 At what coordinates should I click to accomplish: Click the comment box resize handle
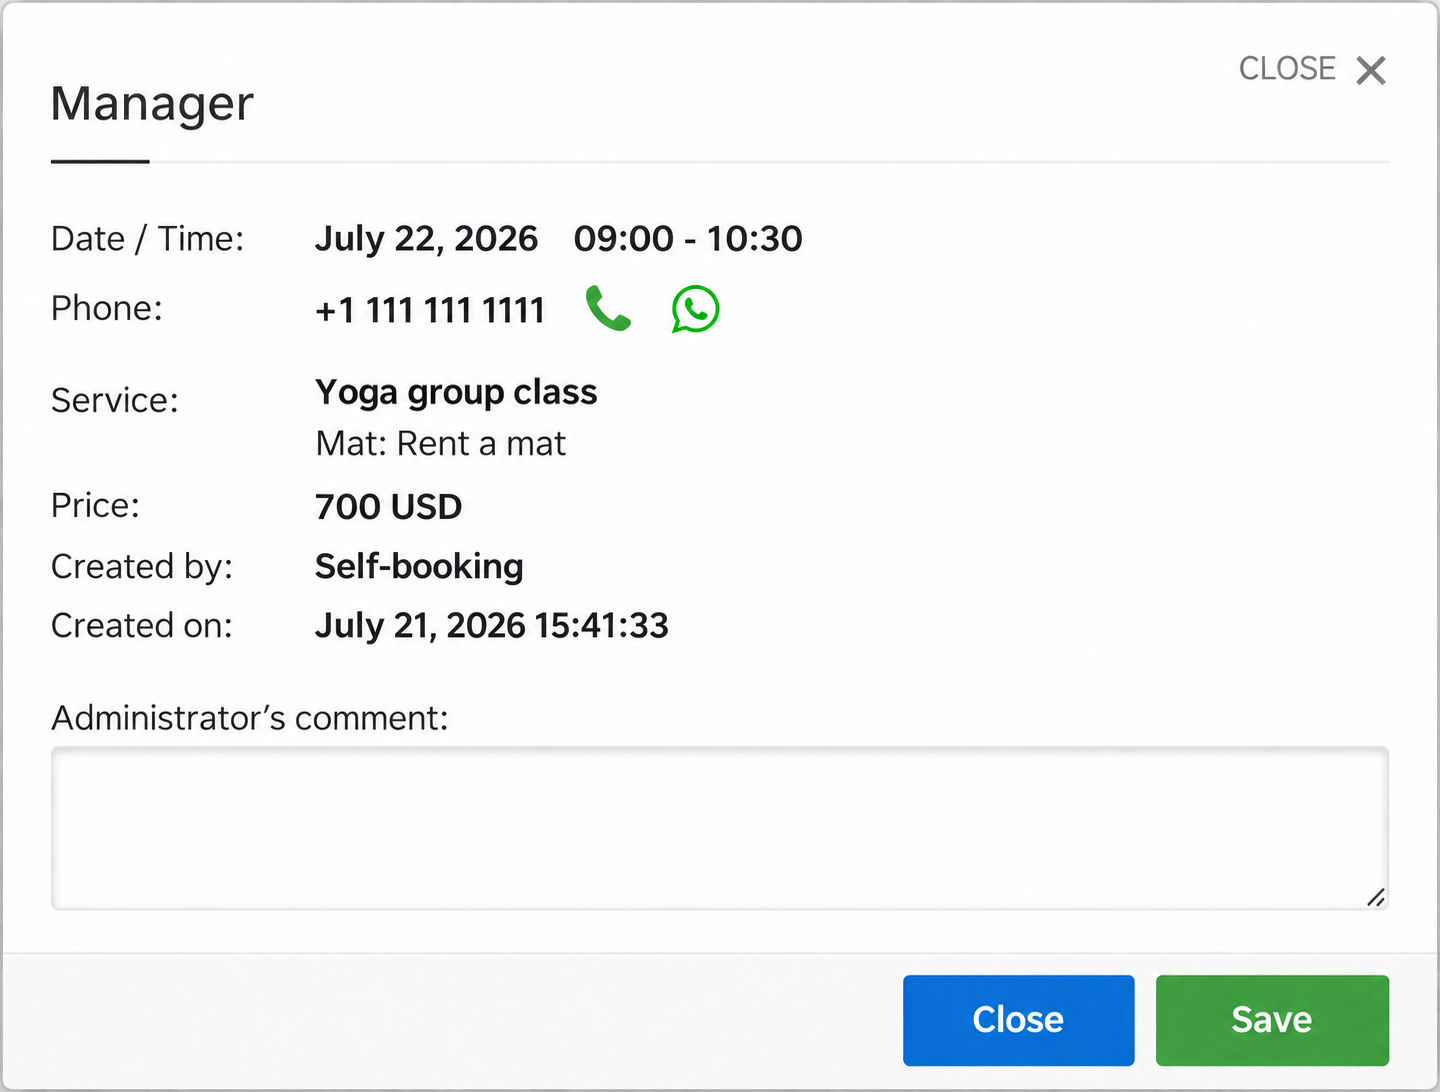tap(1376, 897)
